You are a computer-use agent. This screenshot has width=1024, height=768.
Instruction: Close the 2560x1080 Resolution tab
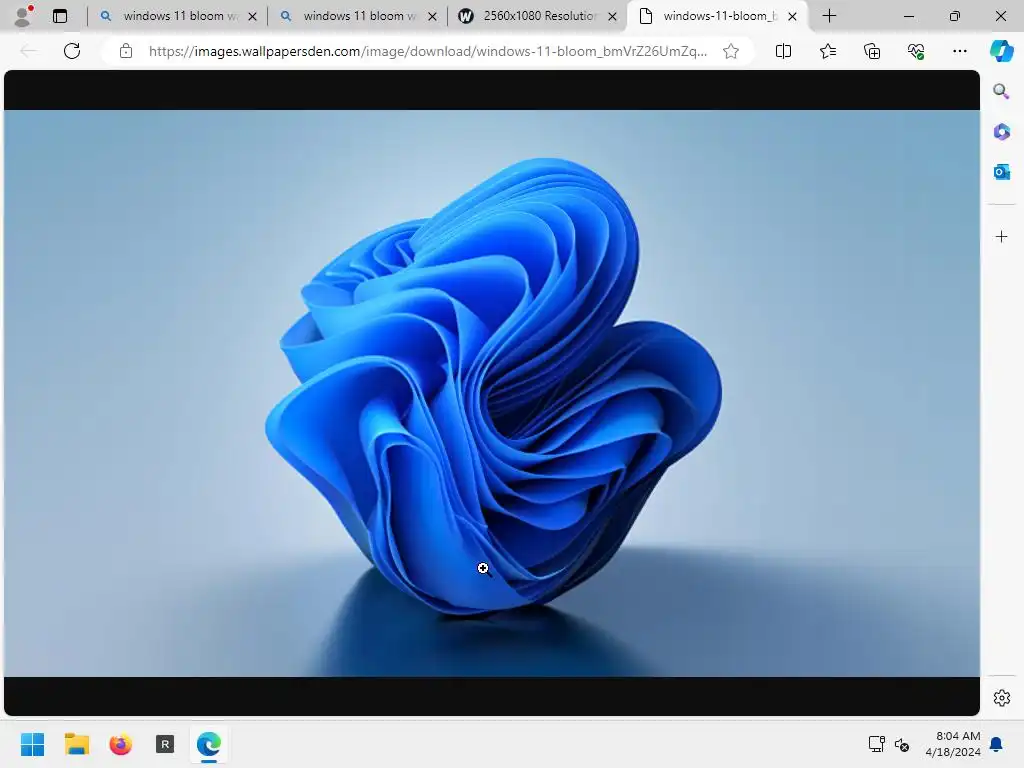(613, 16)
